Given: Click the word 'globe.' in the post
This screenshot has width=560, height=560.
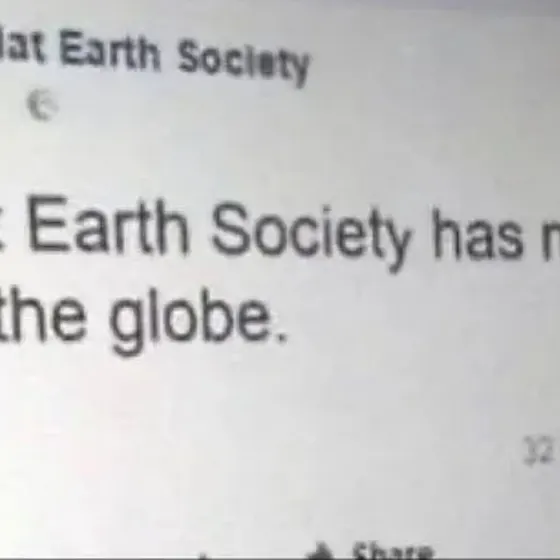Looking at the screenshot, I should (198, 321).
